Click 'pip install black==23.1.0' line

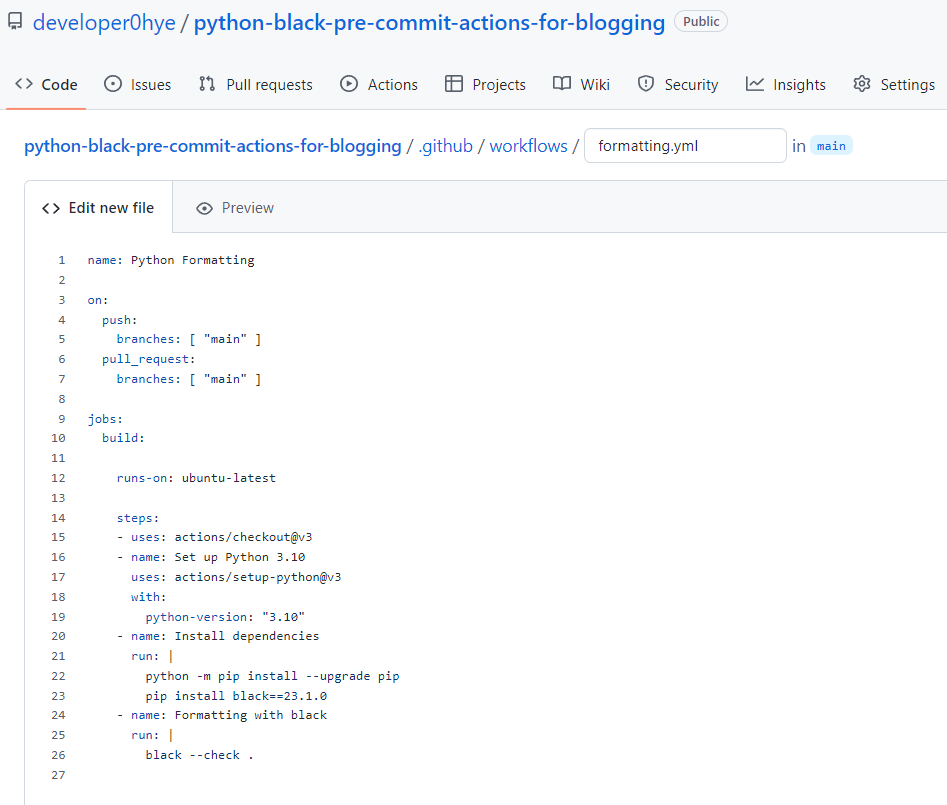pos(236,696)
